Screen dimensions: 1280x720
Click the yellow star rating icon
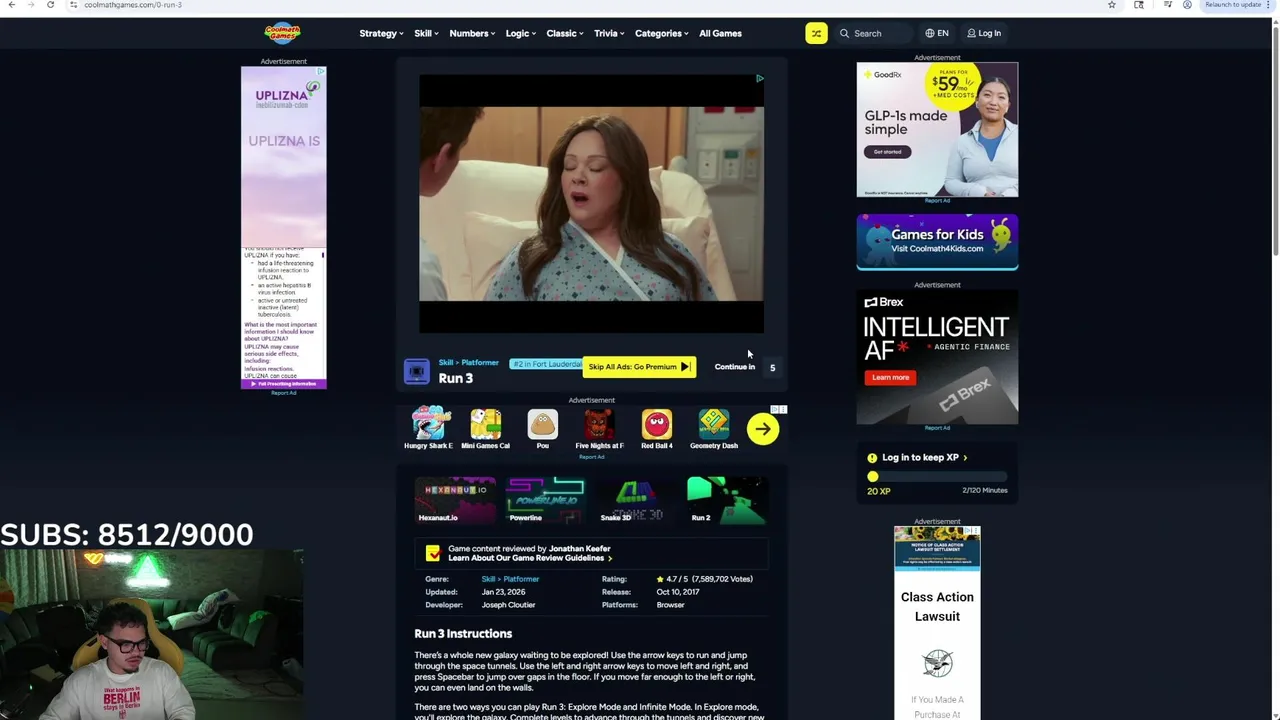tap(660, 579)
